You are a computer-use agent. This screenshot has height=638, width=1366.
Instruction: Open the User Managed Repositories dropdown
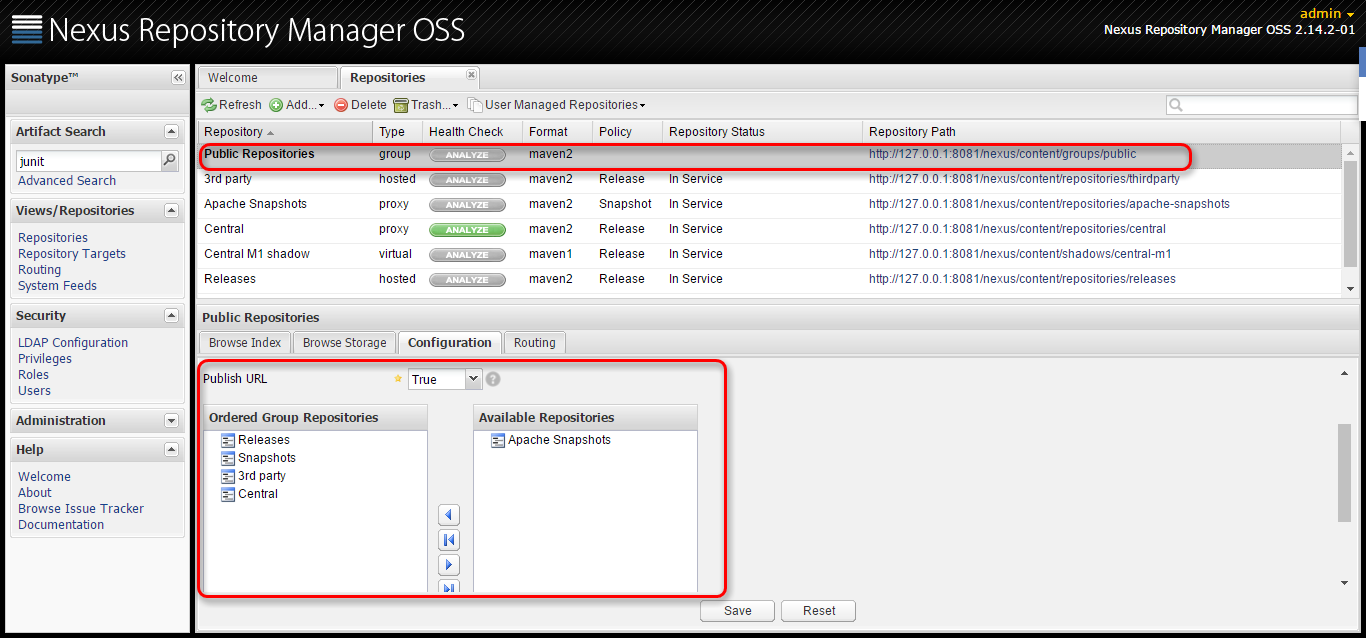click(x=557, y=105)
